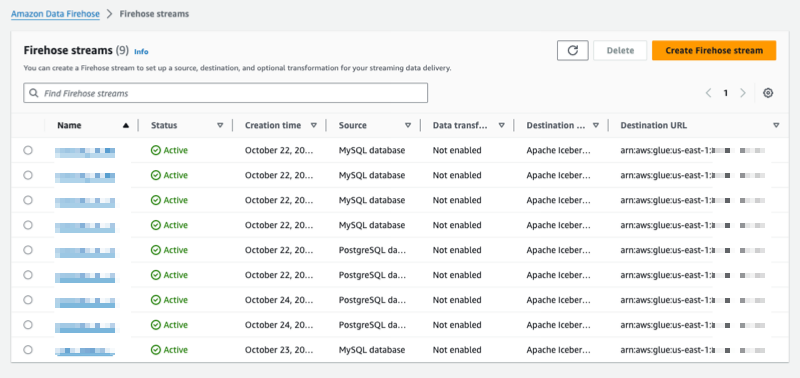Click the breadcrumb separator chevron icon
The width and height of the screenshot is (800, 378).
point(110,14)
